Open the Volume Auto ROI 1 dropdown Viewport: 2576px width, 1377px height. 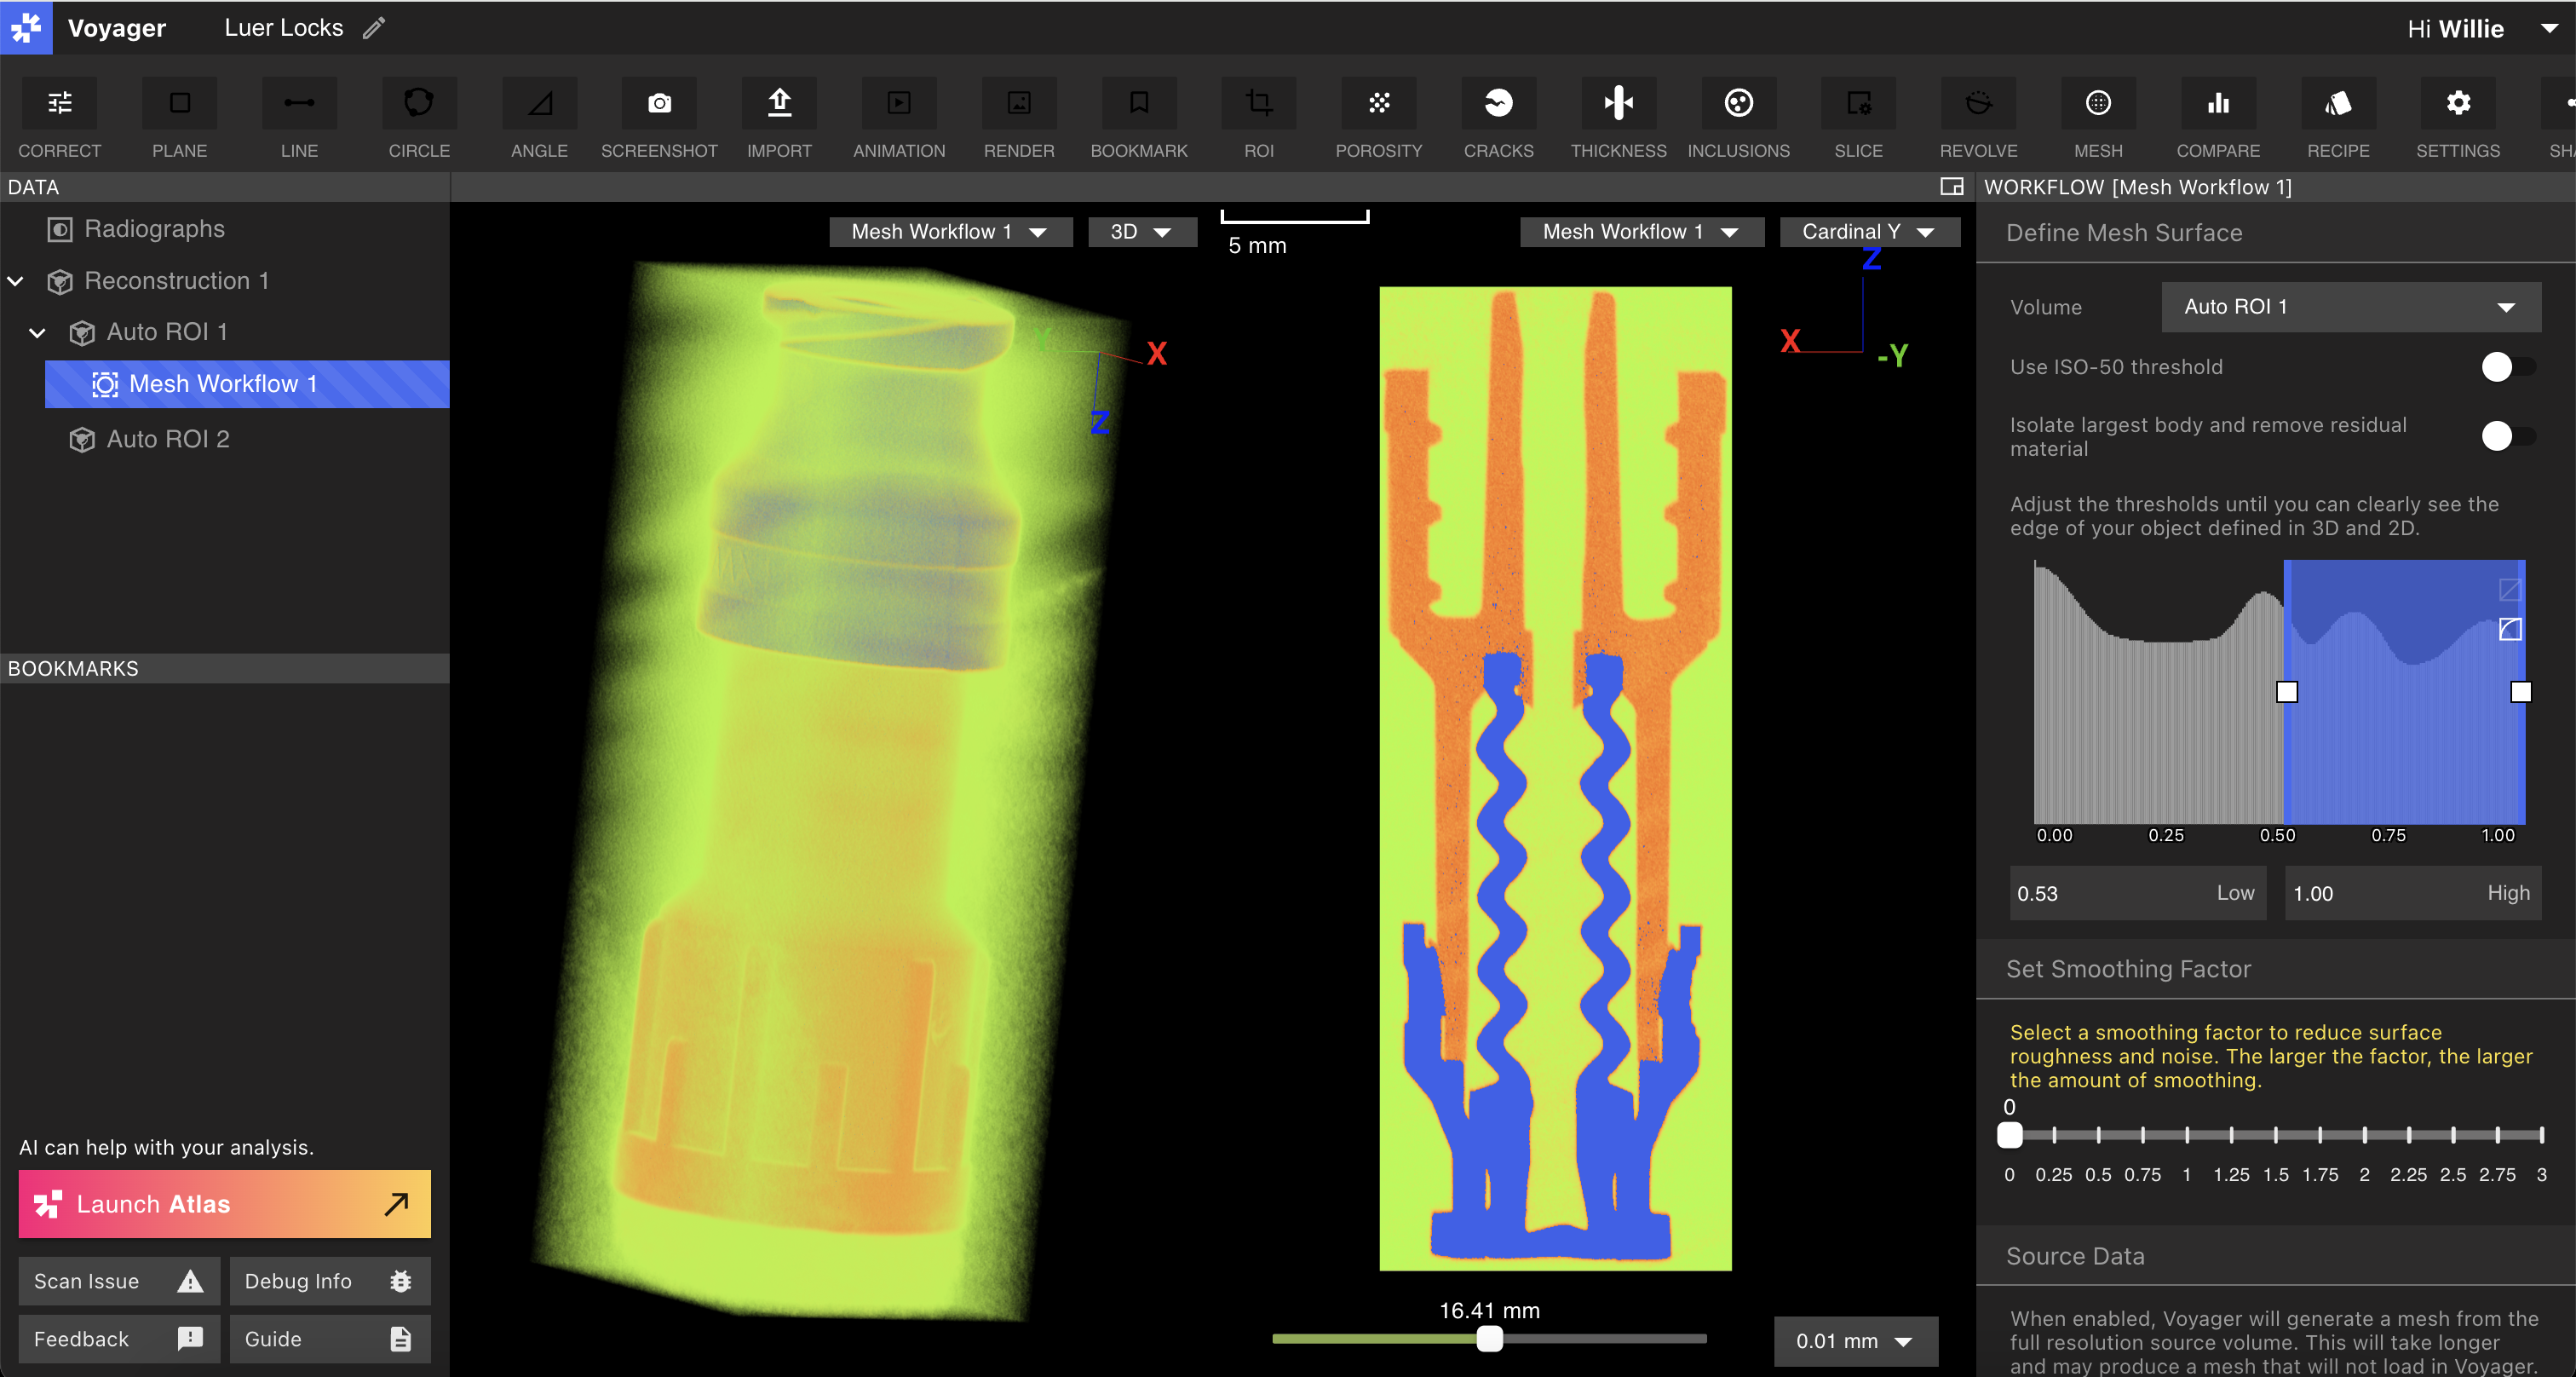2351,307
